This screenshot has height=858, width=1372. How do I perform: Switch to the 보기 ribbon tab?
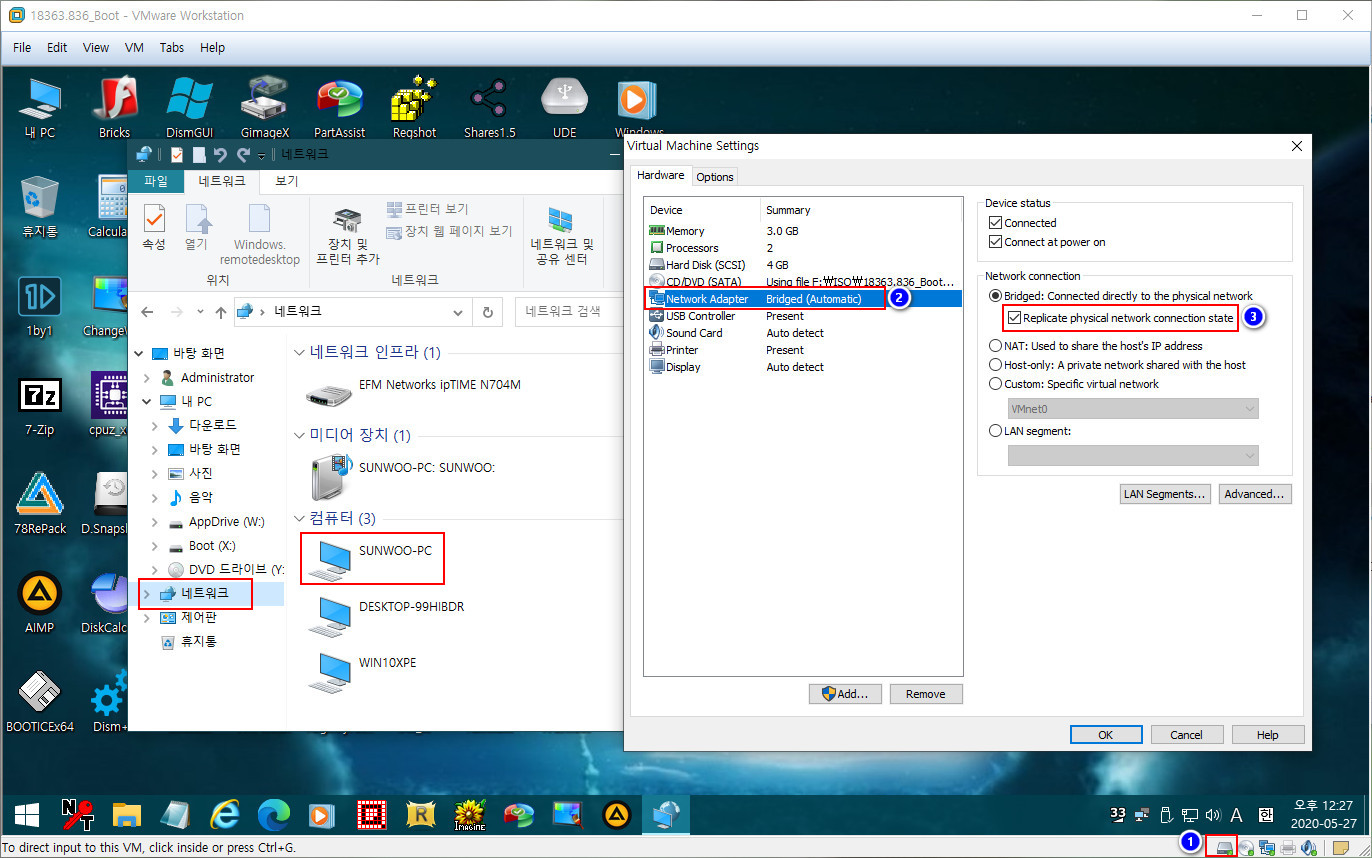coord(286,181)
